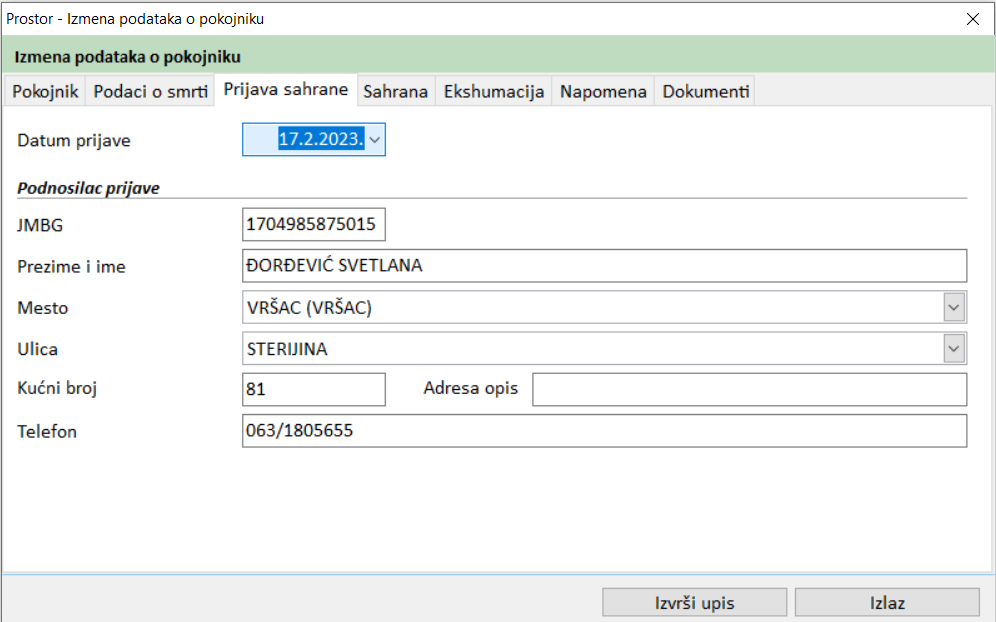This screenshot has height=622, width=996.
Task: Switch to the Napomena tab
Action: click(603, 92)
